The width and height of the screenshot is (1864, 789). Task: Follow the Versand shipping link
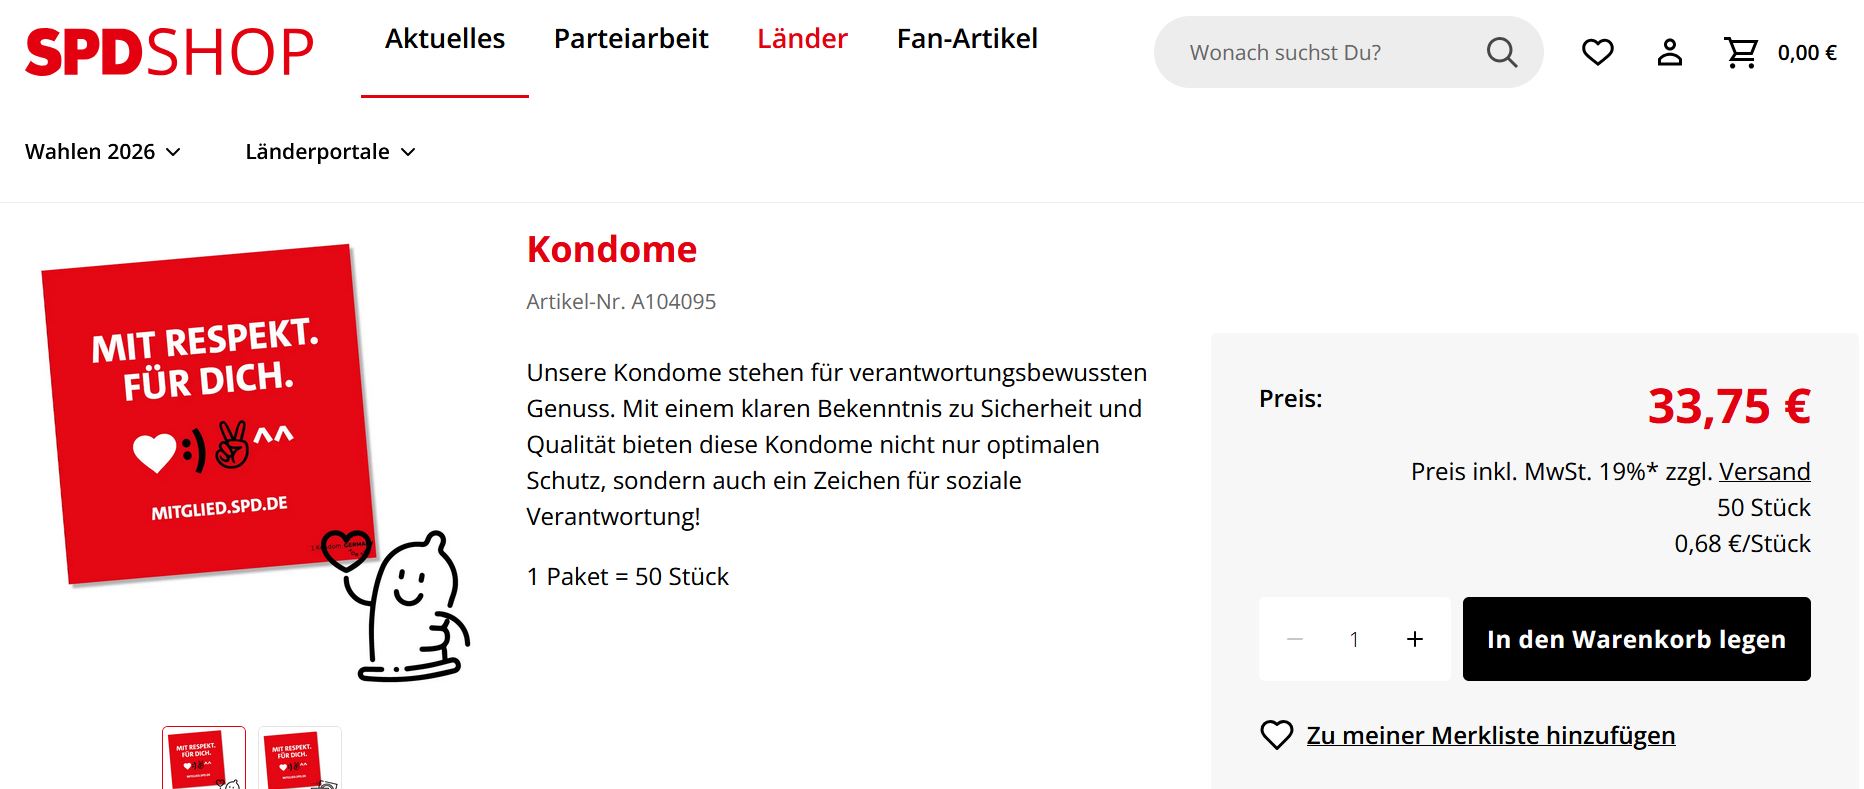tap(1764, 471)
